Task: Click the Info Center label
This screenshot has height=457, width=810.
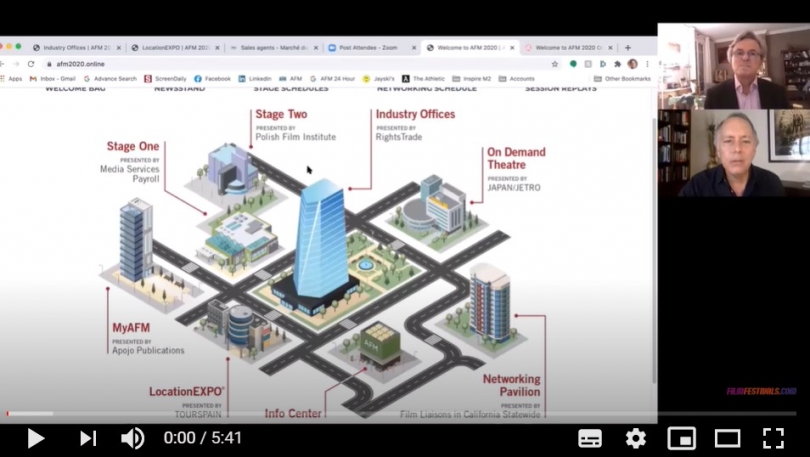Action: pyautogui.click(x=293, y=413)
